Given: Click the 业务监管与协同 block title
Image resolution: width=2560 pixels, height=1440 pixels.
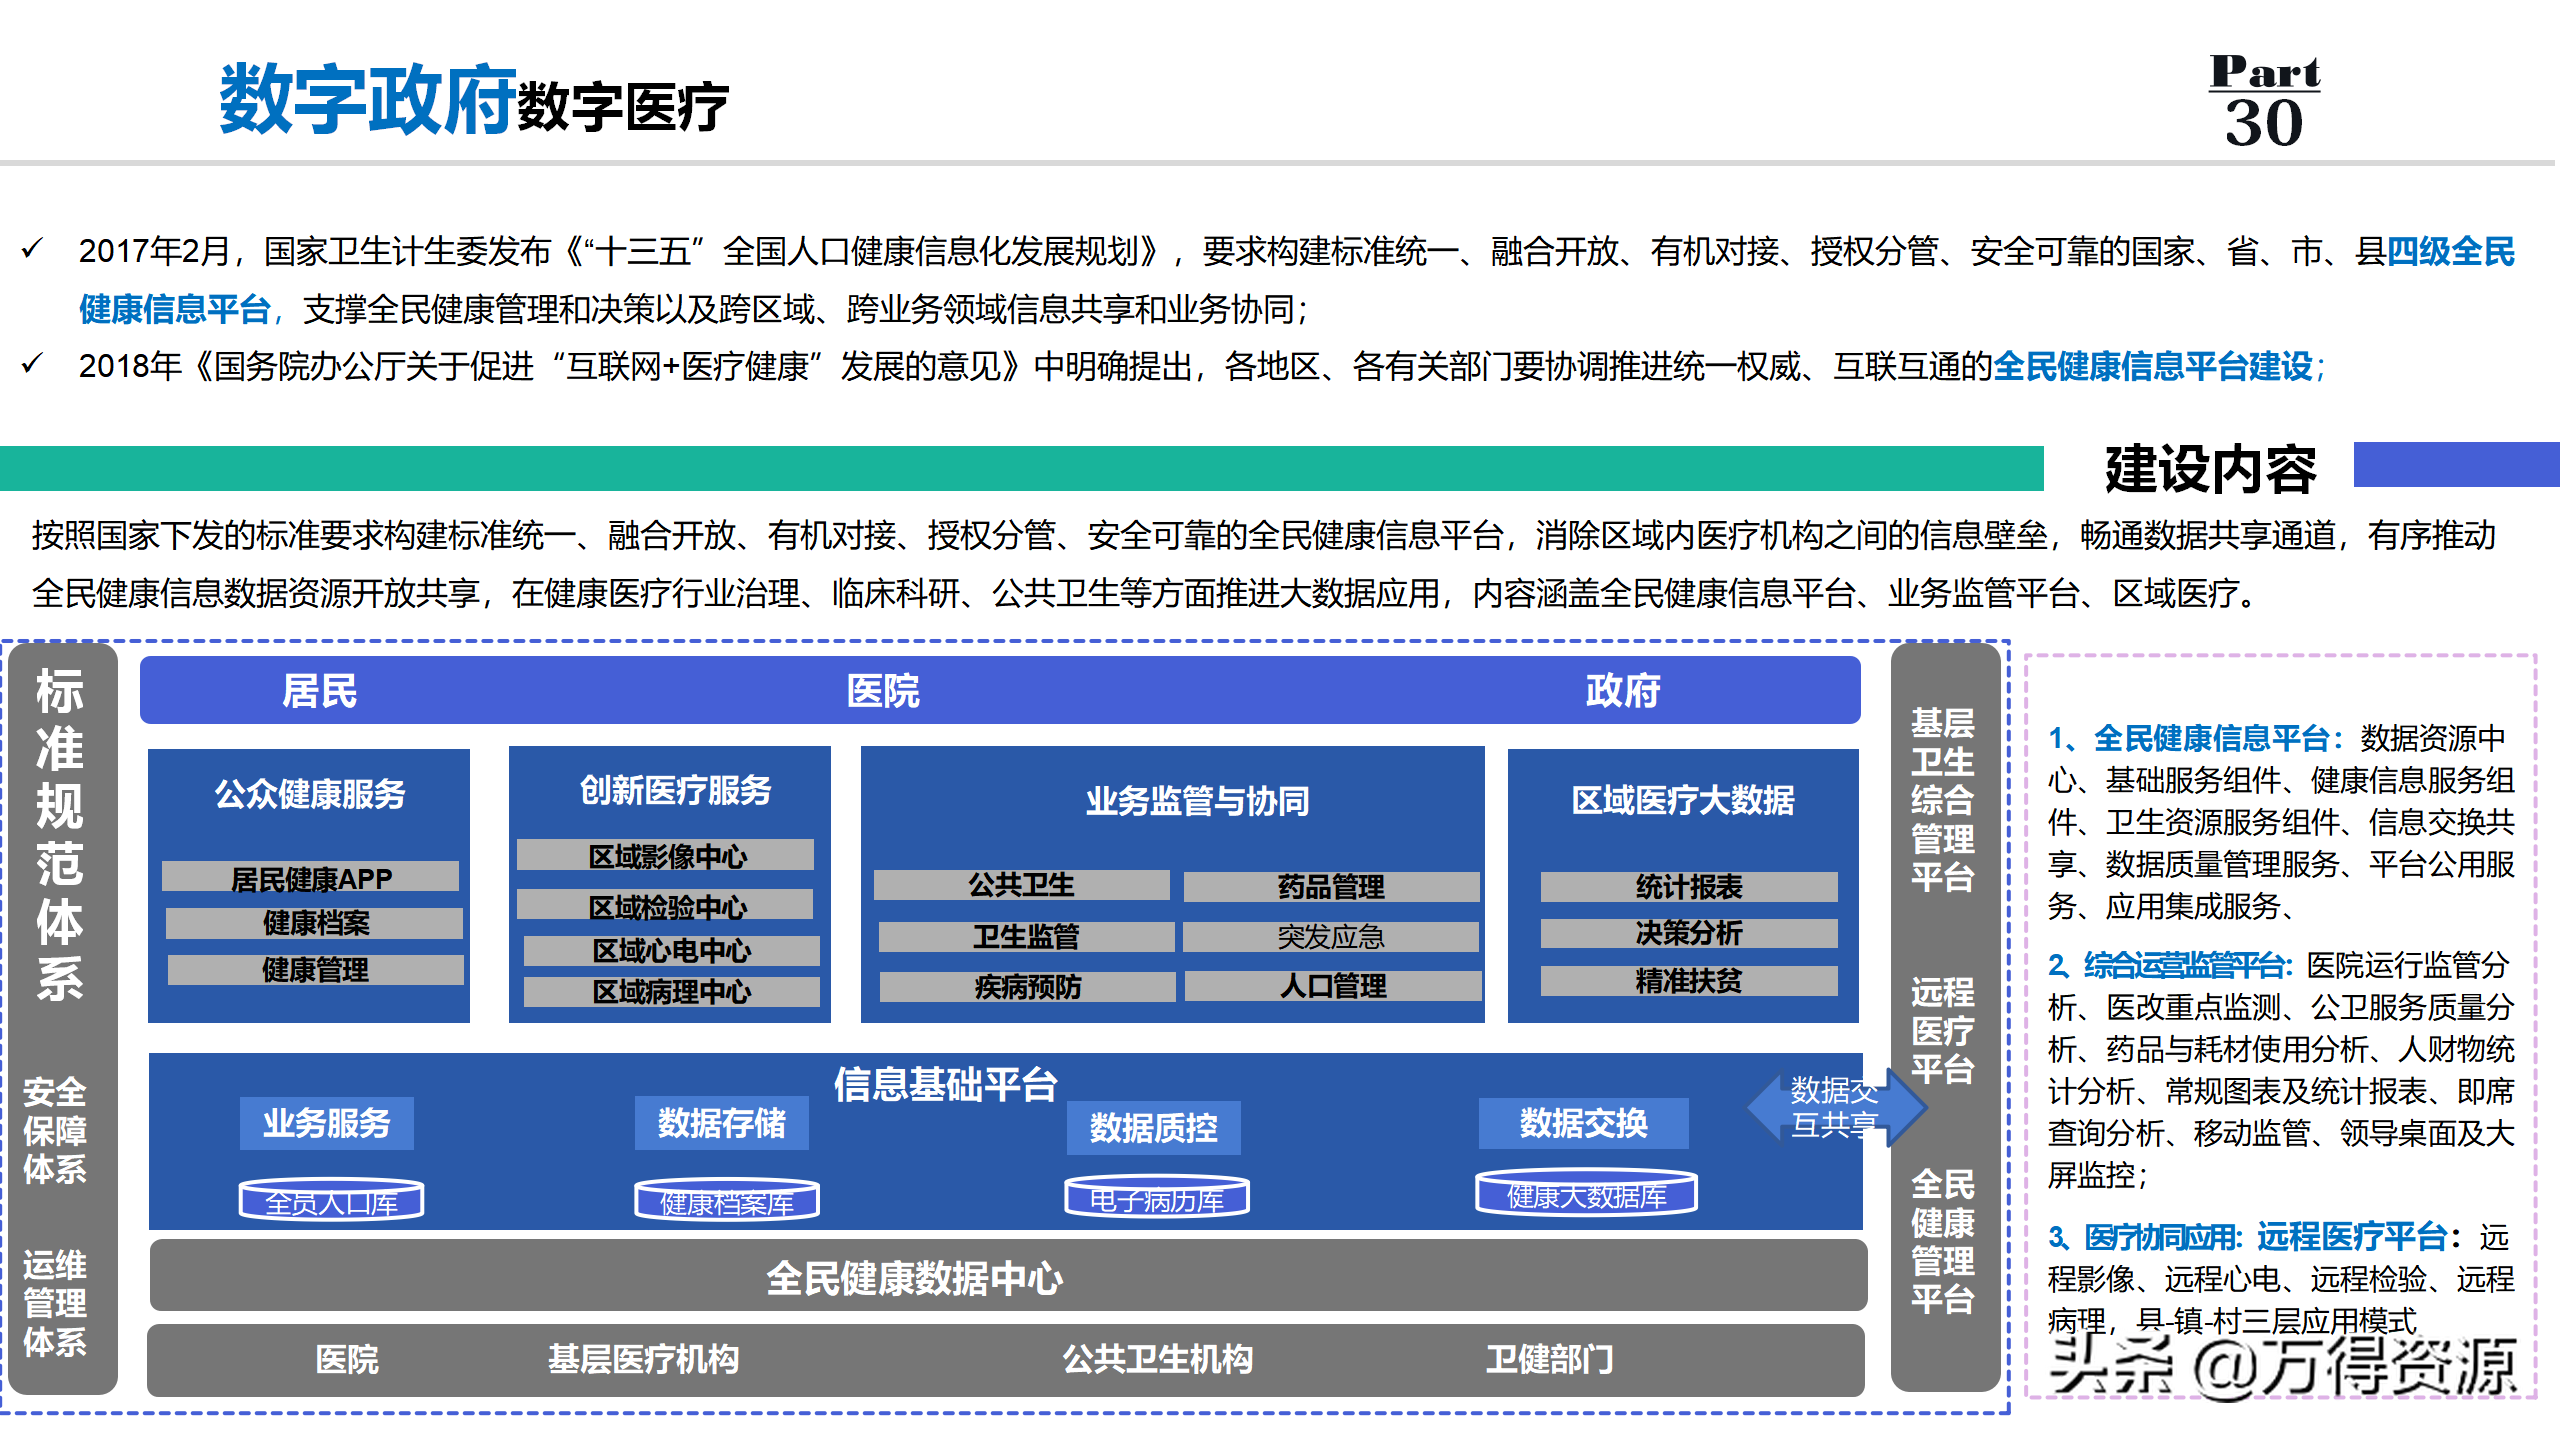Looking at the screenshot, I should [x=1198, y=801].
